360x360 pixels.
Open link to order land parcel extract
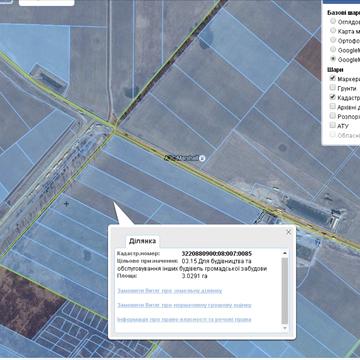coord(170,291)
